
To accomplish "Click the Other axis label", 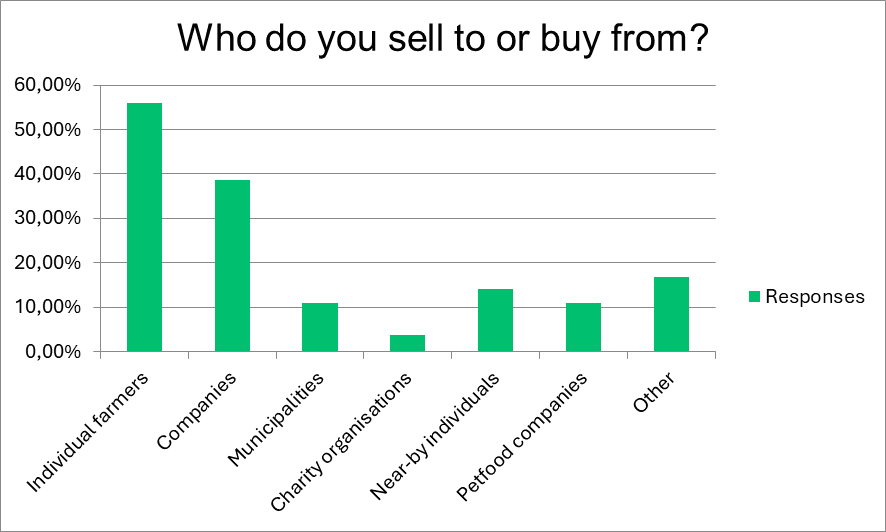I will [x=654, y=390].
